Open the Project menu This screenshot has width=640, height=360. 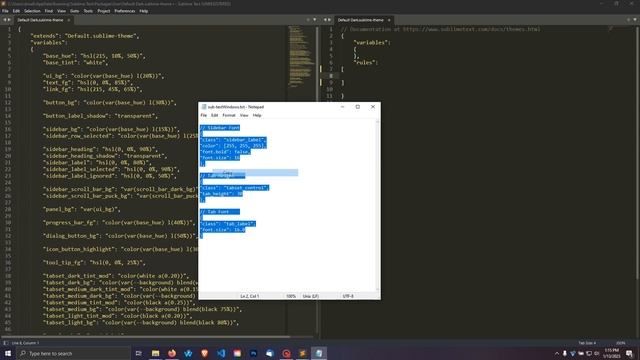click(x=104, y=11)
